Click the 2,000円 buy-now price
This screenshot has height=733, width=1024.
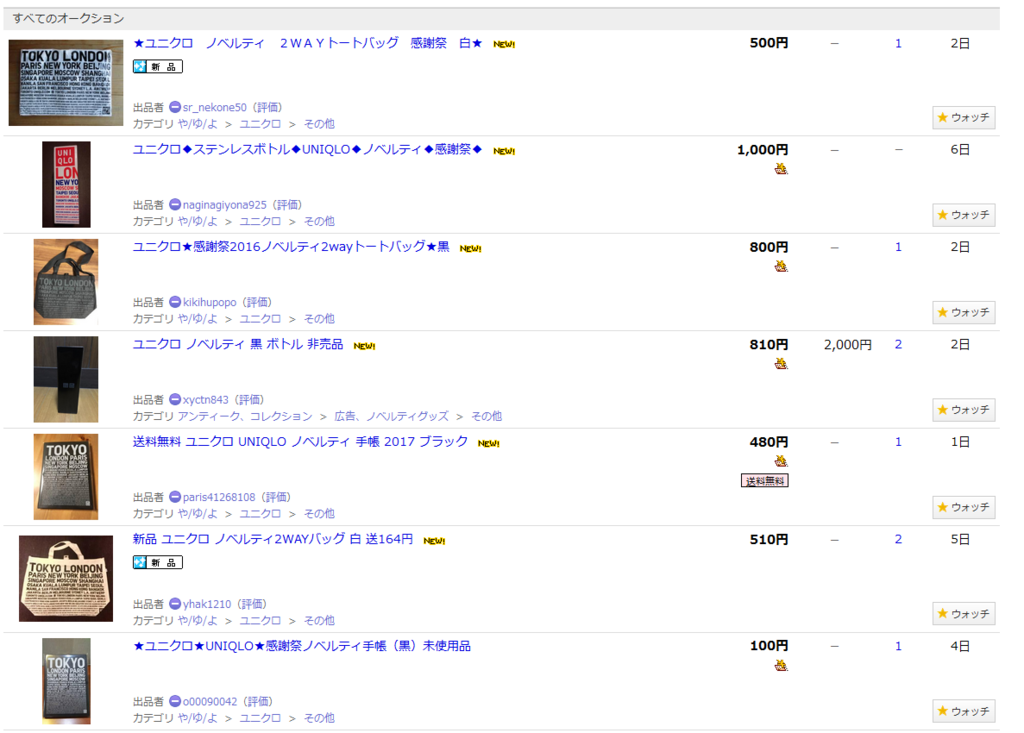pyautogui.click(x=848, y=344)
